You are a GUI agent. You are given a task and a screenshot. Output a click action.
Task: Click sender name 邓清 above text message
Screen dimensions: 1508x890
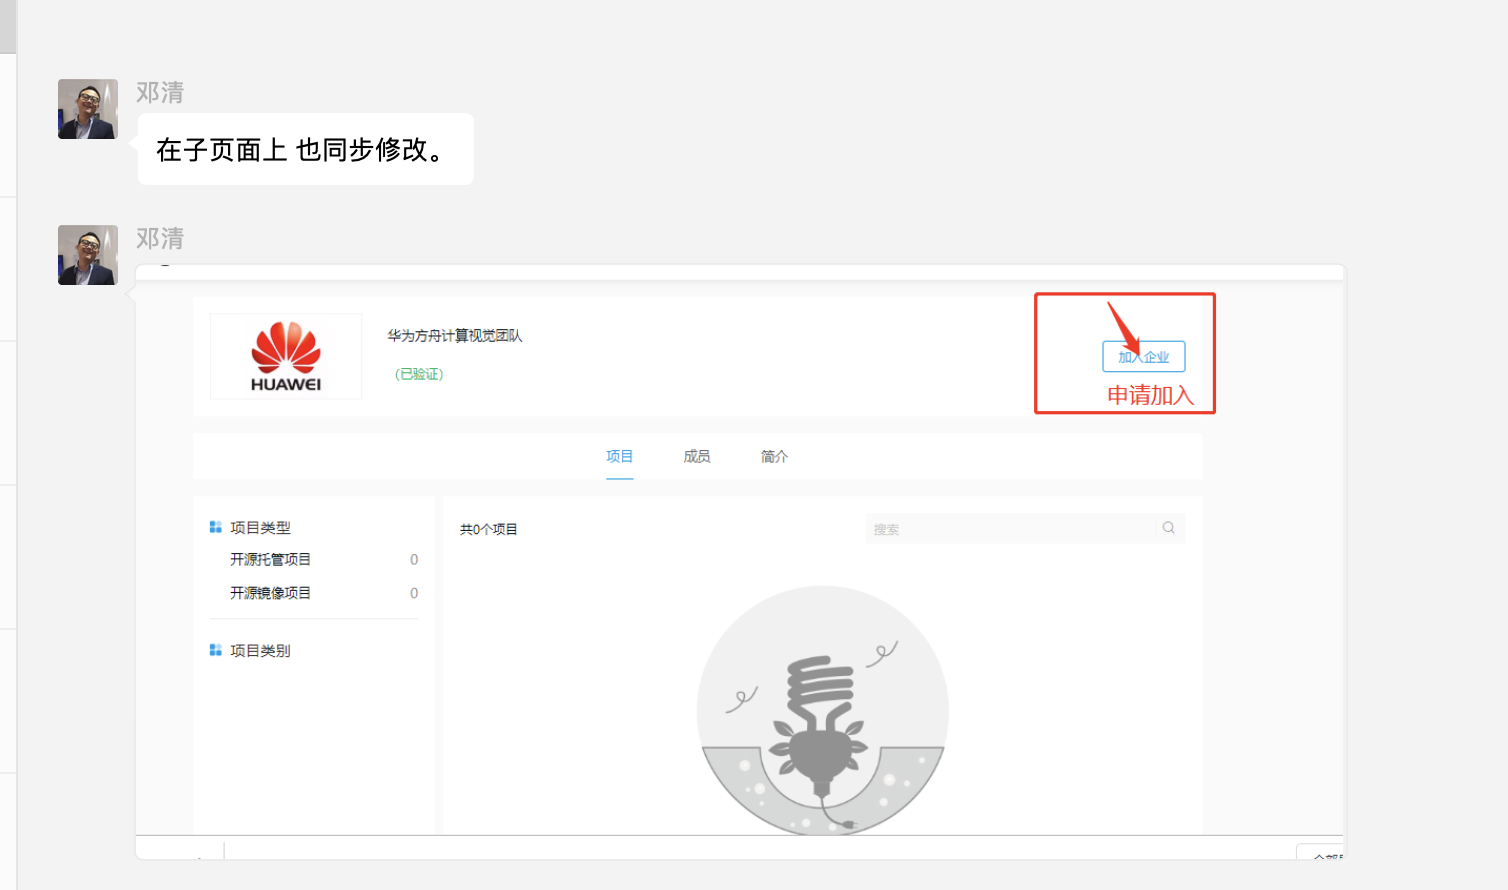pos(160,92)
